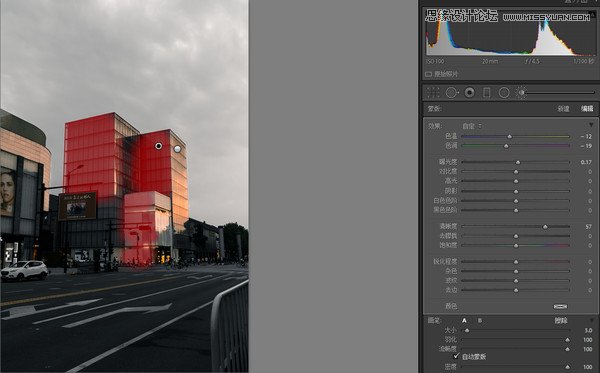This screenshot has height=373, width=600.
Task: Click the 20 mm focal length readout
Action: click(490, 61)
